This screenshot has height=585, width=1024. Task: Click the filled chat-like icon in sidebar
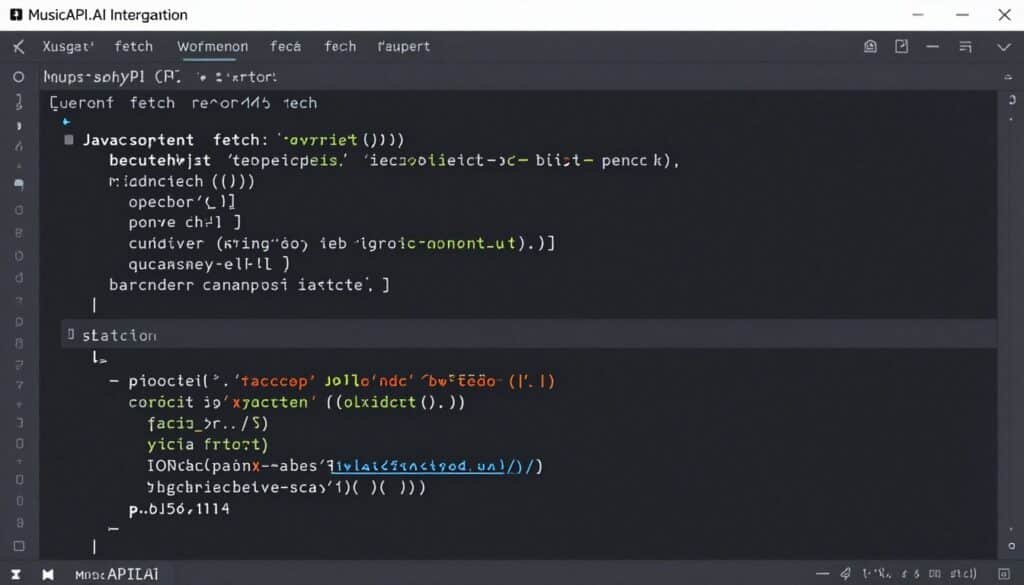19,185
